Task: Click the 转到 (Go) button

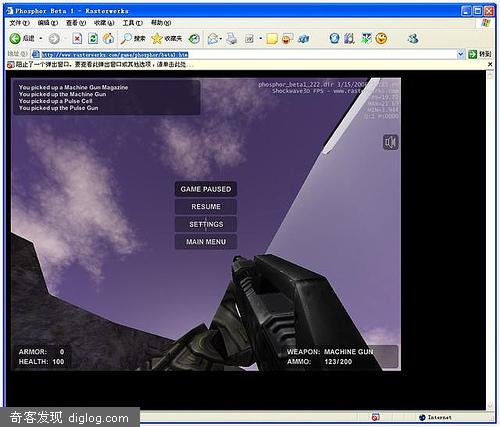Action: point(480,54)
